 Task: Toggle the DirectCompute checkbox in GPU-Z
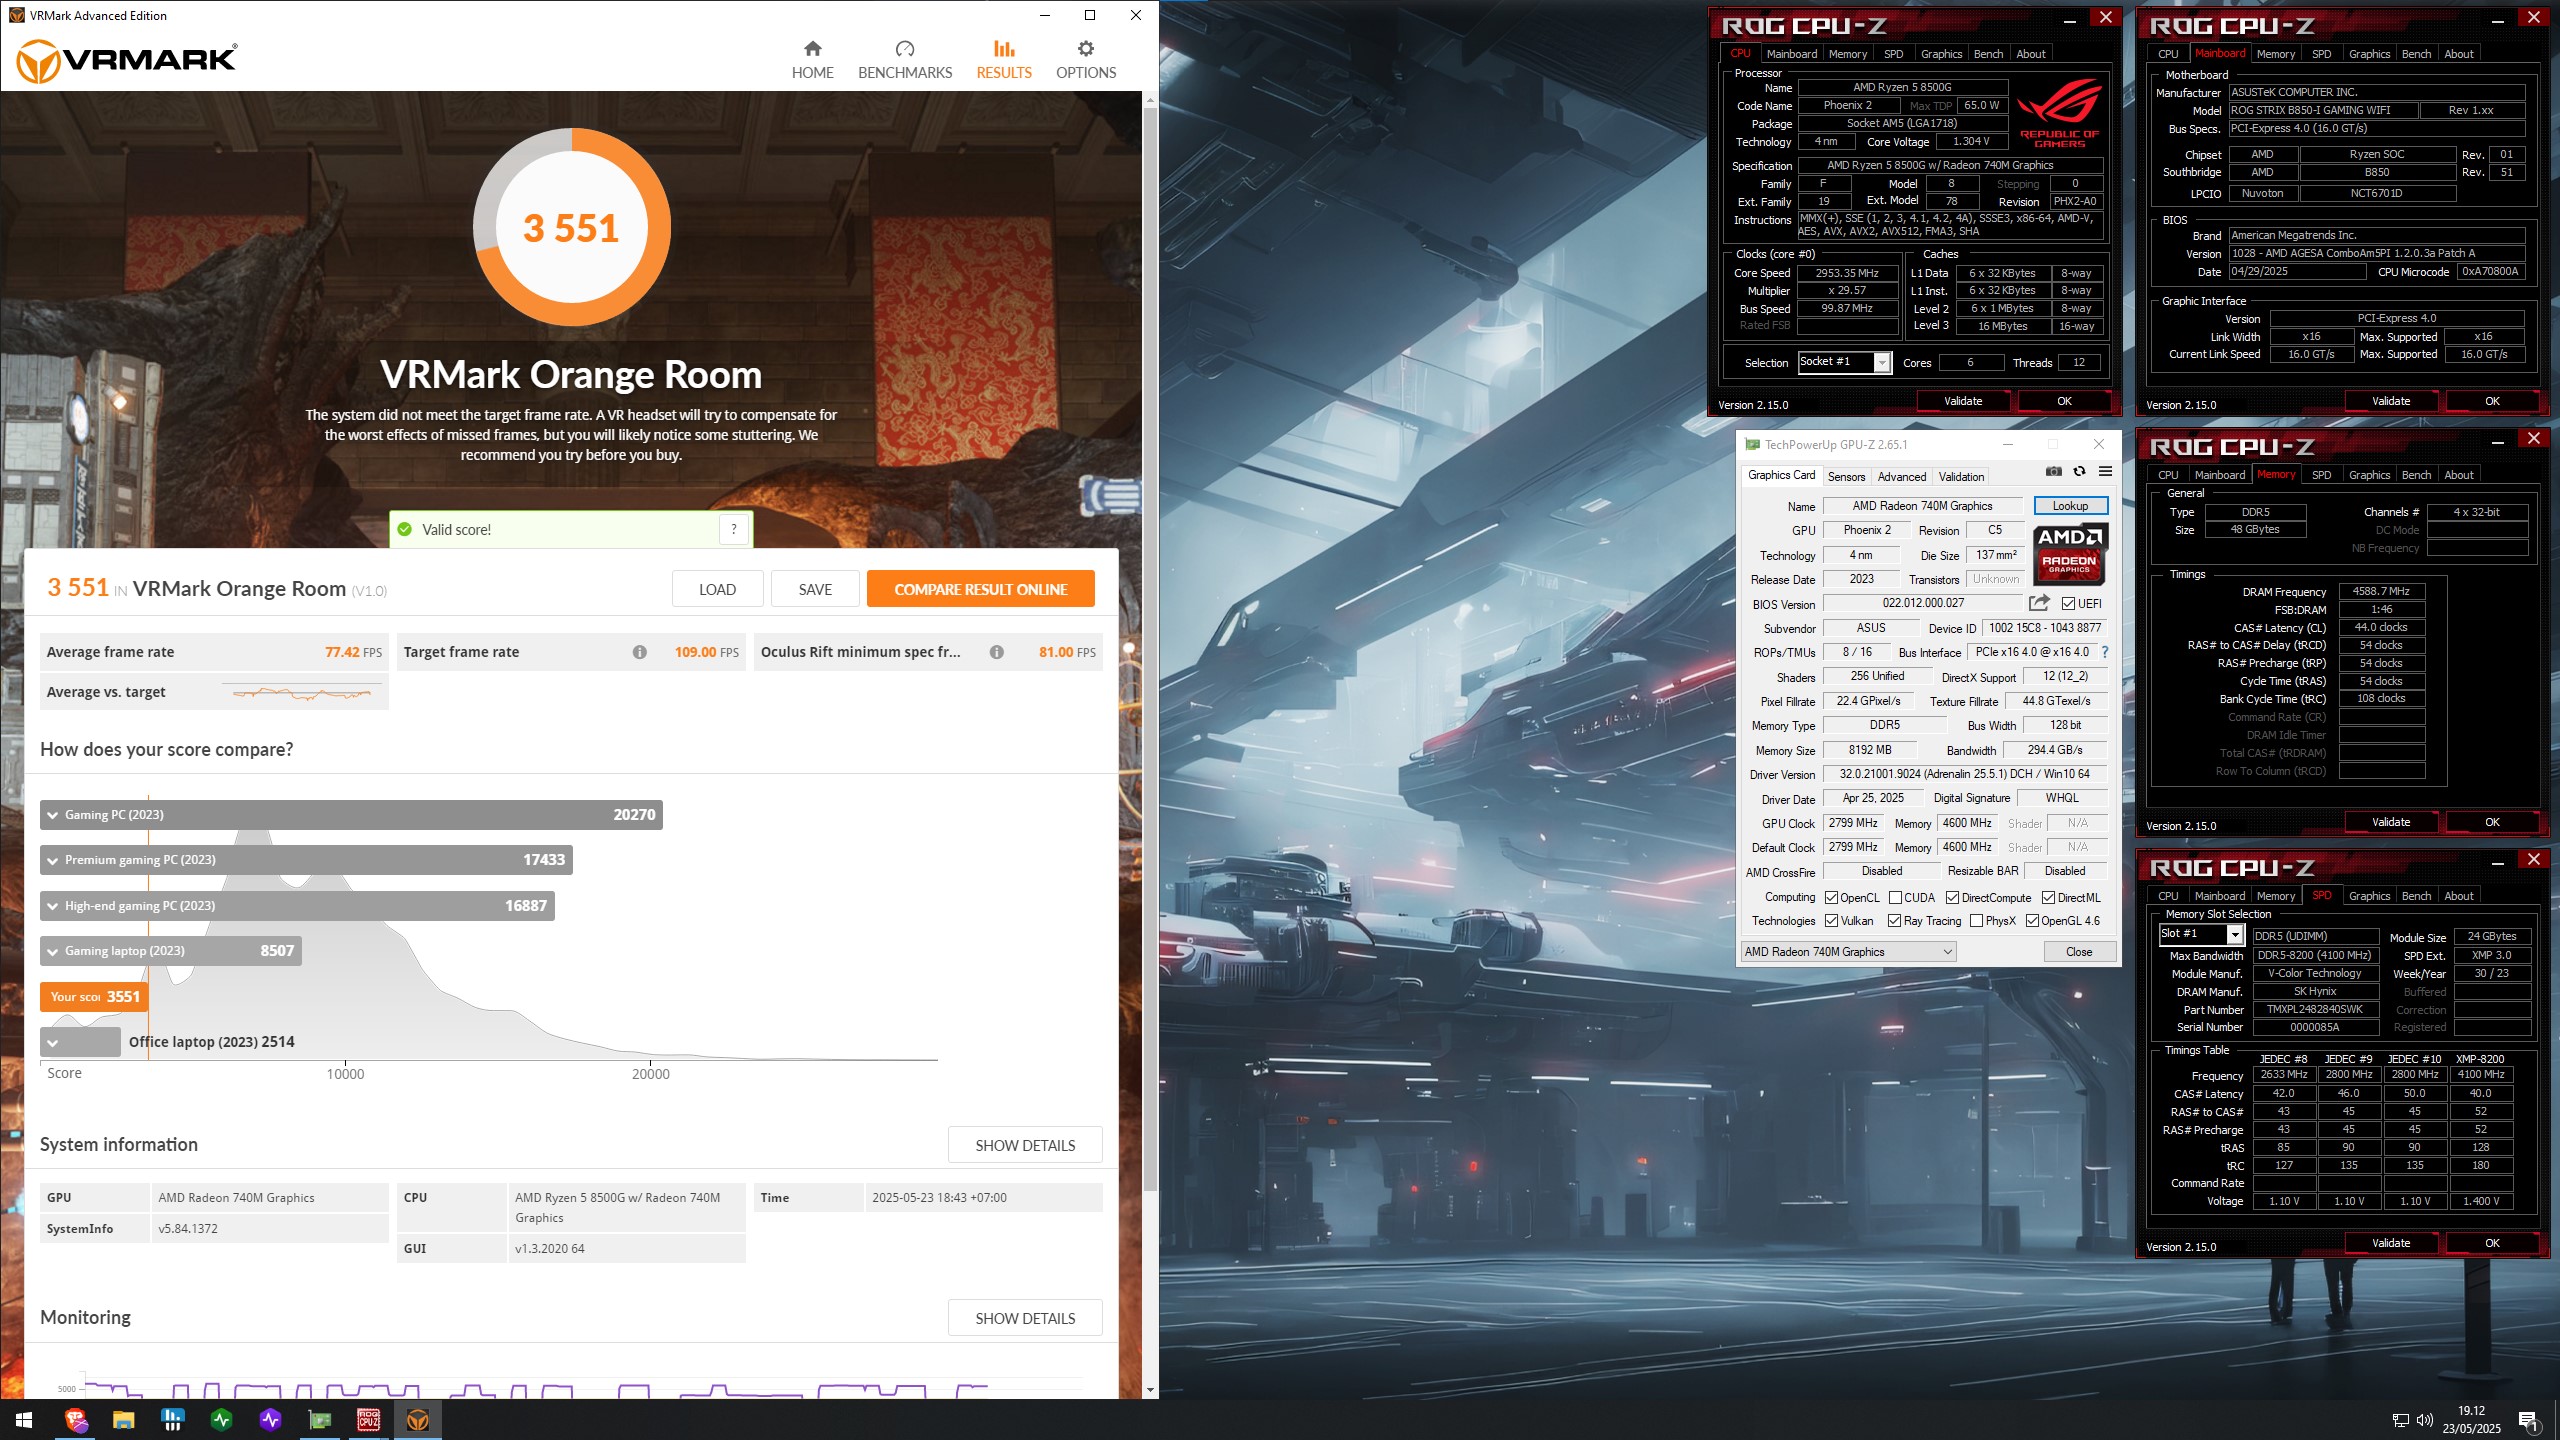[x=1952, y=897]
